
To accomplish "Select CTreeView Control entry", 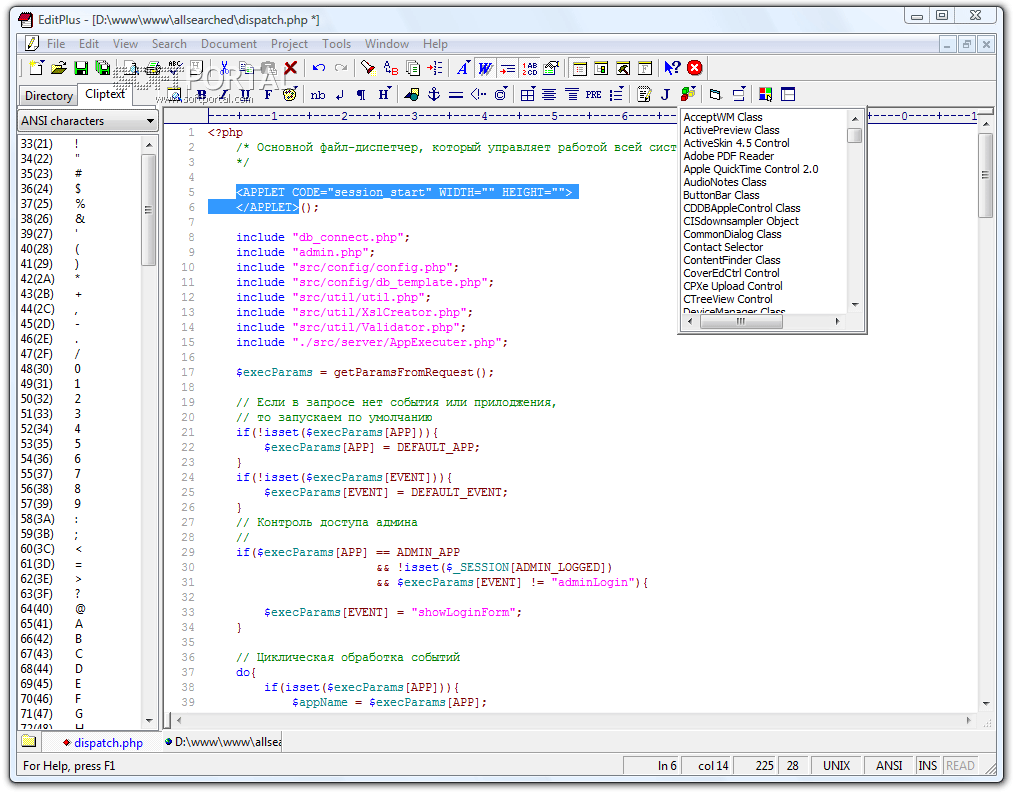I will pos(728,299).
